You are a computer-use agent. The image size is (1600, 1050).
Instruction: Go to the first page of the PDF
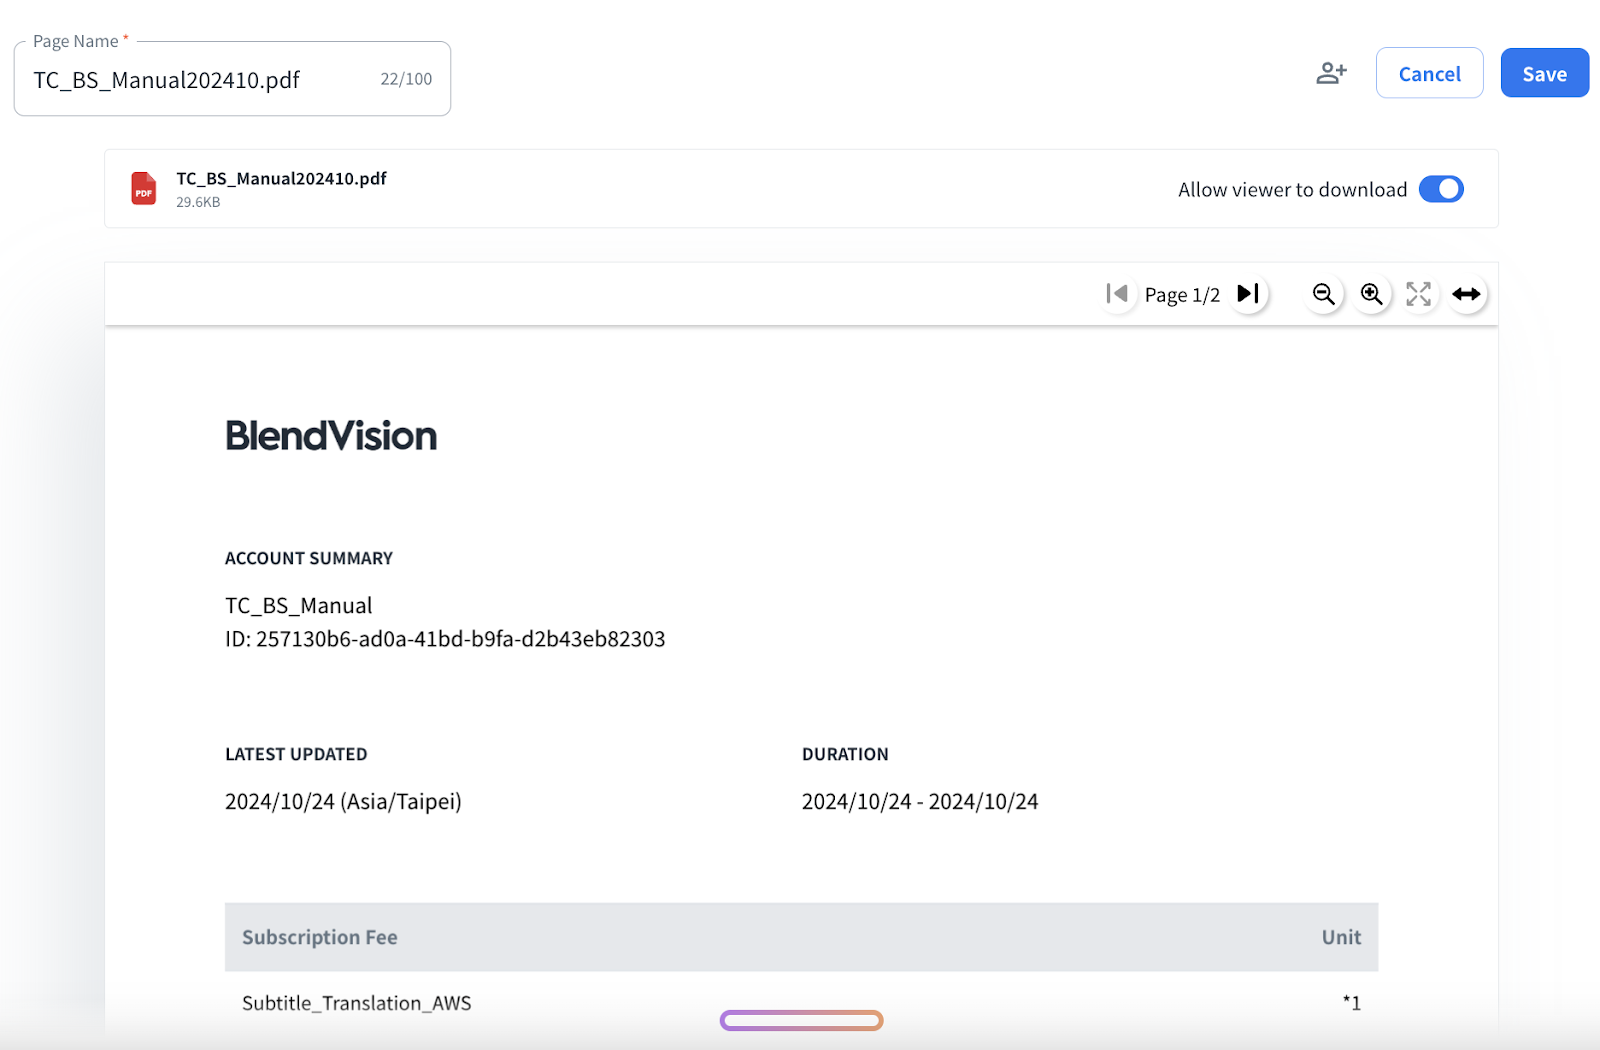click(x=1117, y=294)
